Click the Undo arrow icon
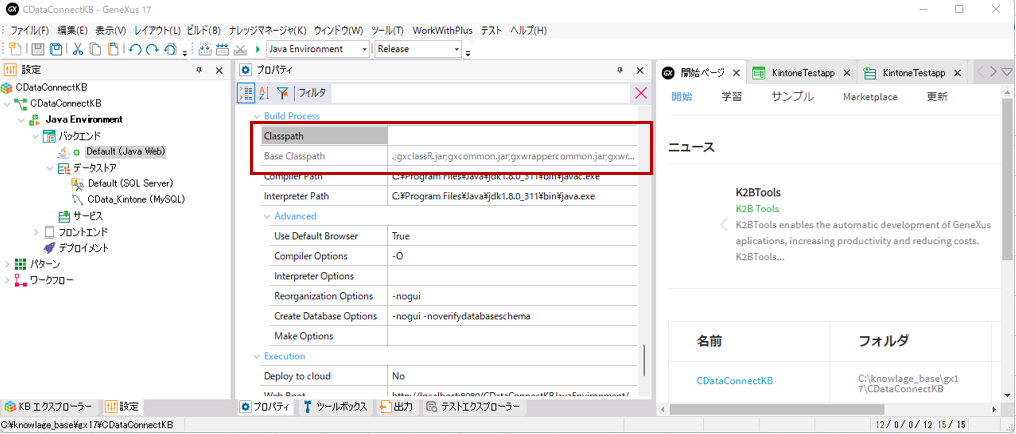 point(135,49)
